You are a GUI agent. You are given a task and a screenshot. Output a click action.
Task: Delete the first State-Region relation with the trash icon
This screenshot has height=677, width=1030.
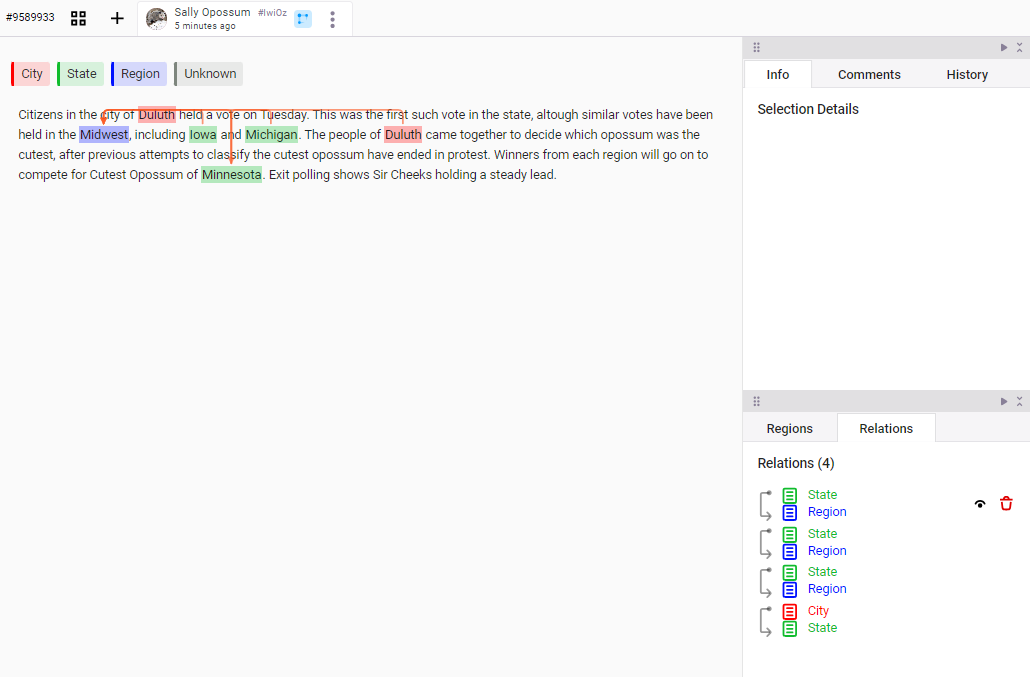1006,503
